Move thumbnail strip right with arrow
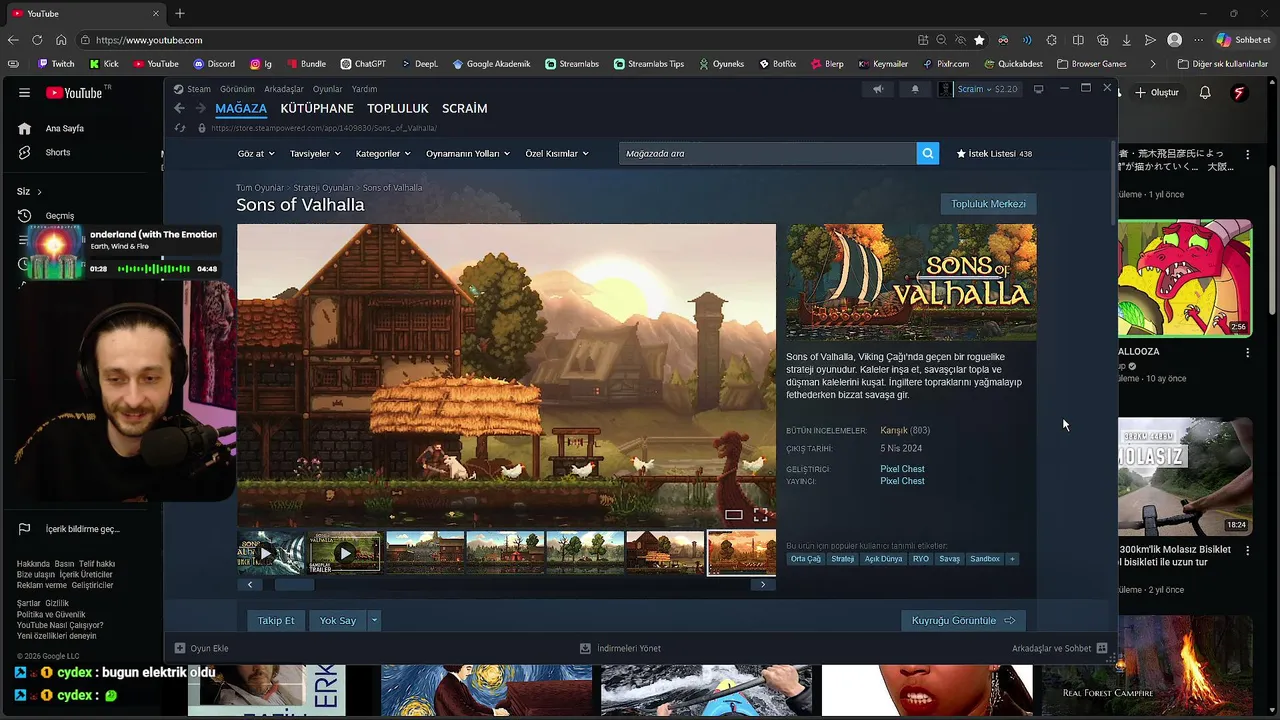Viewport: 1280px width, 720px height. click(763, 585)
